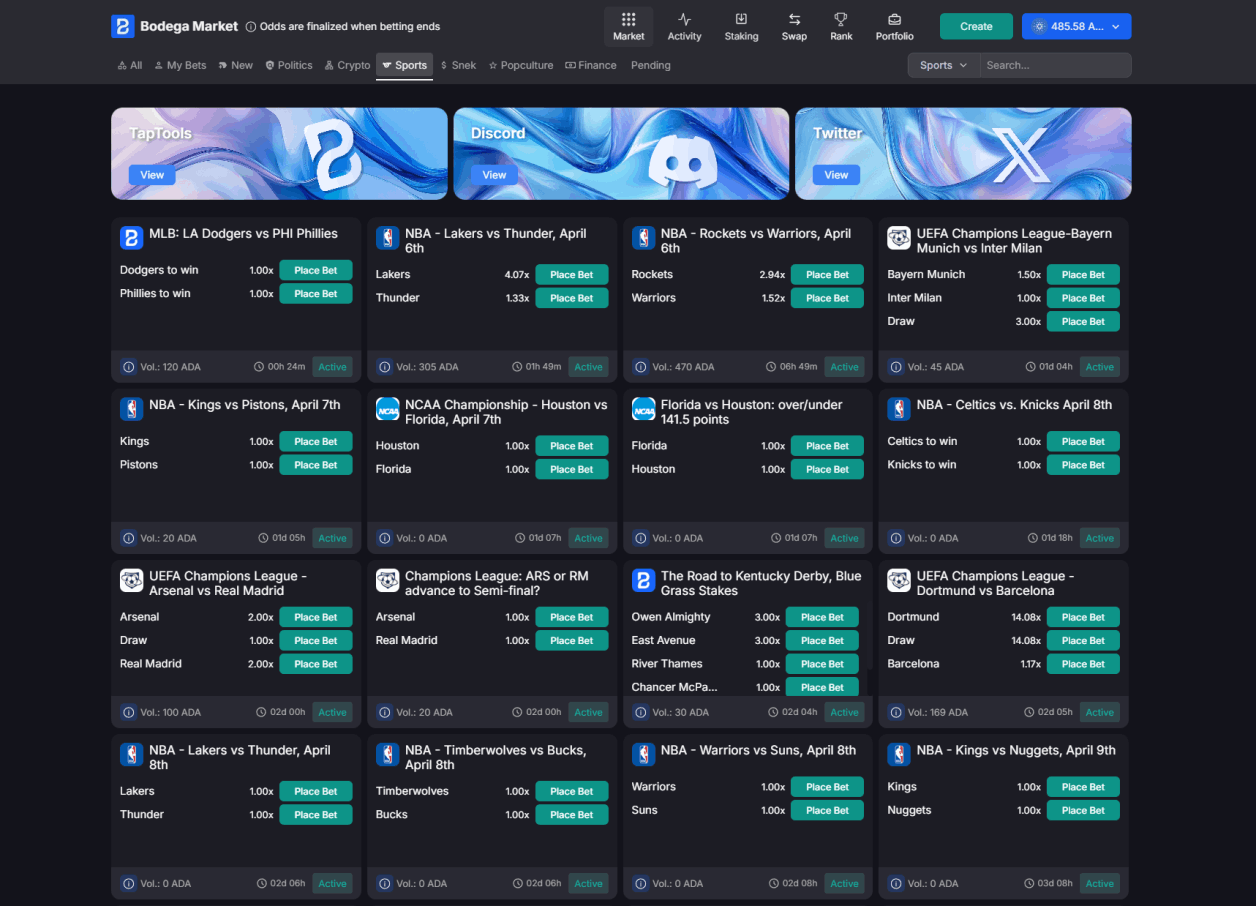Switch to the Politics tab

289,65
